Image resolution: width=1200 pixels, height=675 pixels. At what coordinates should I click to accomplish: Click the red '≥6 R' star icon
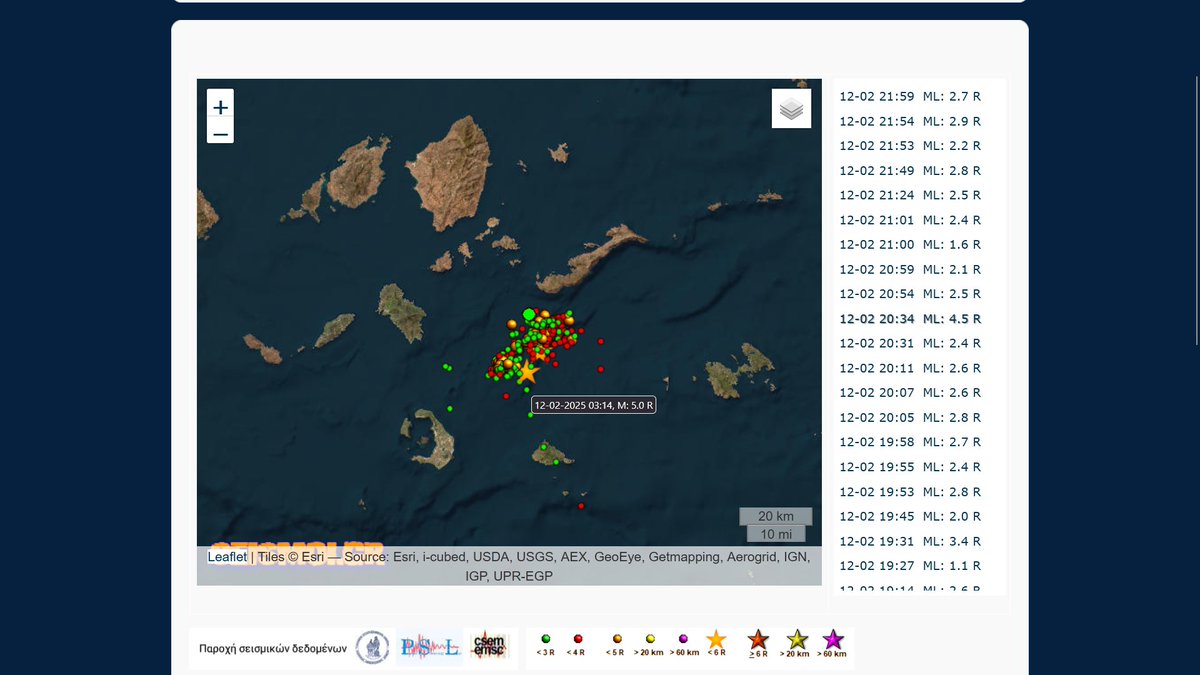pyautogui.click(x=757, y=637)
